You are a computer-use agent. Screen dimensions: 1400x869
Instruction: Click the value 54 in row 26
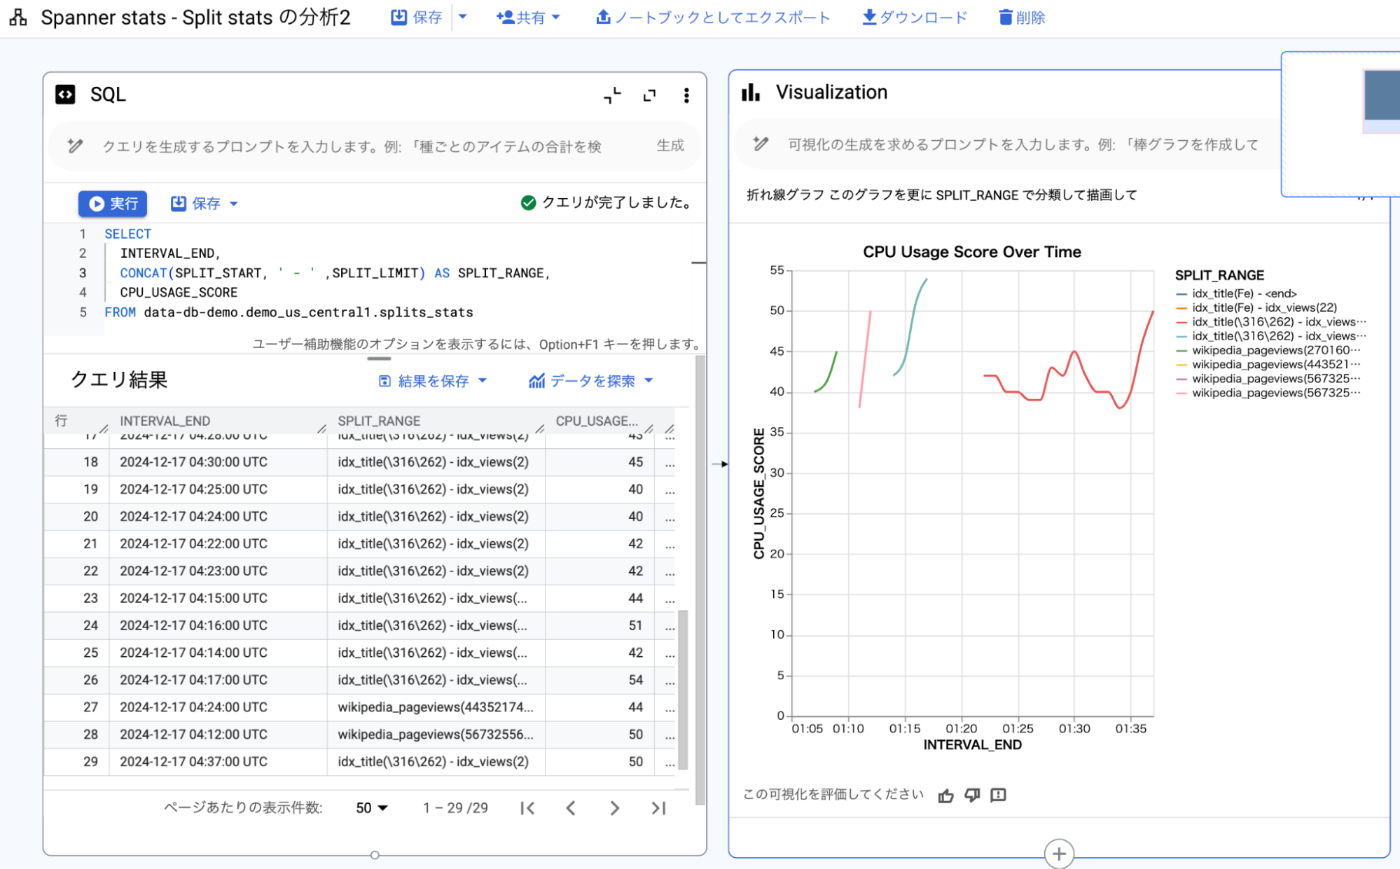[x=636, y=679]
